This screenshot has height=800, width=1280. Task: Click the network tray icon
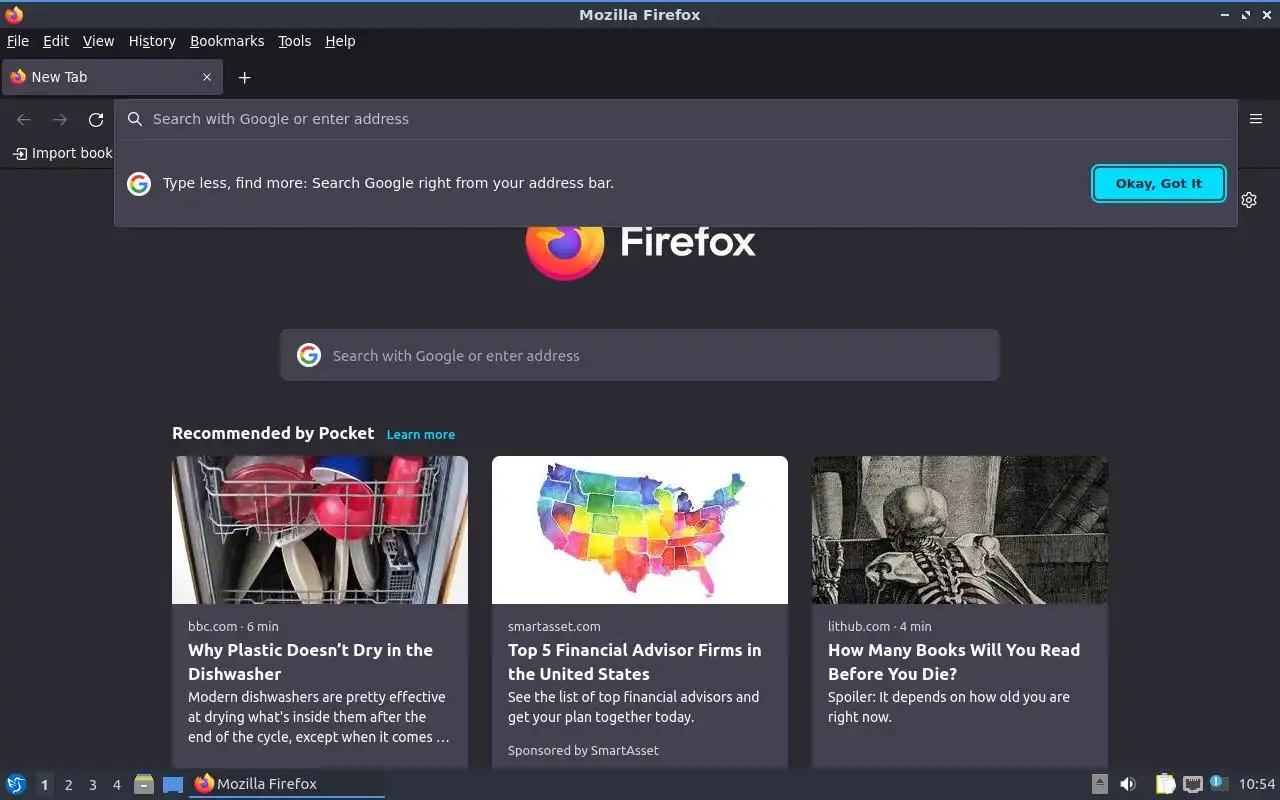1192,784
